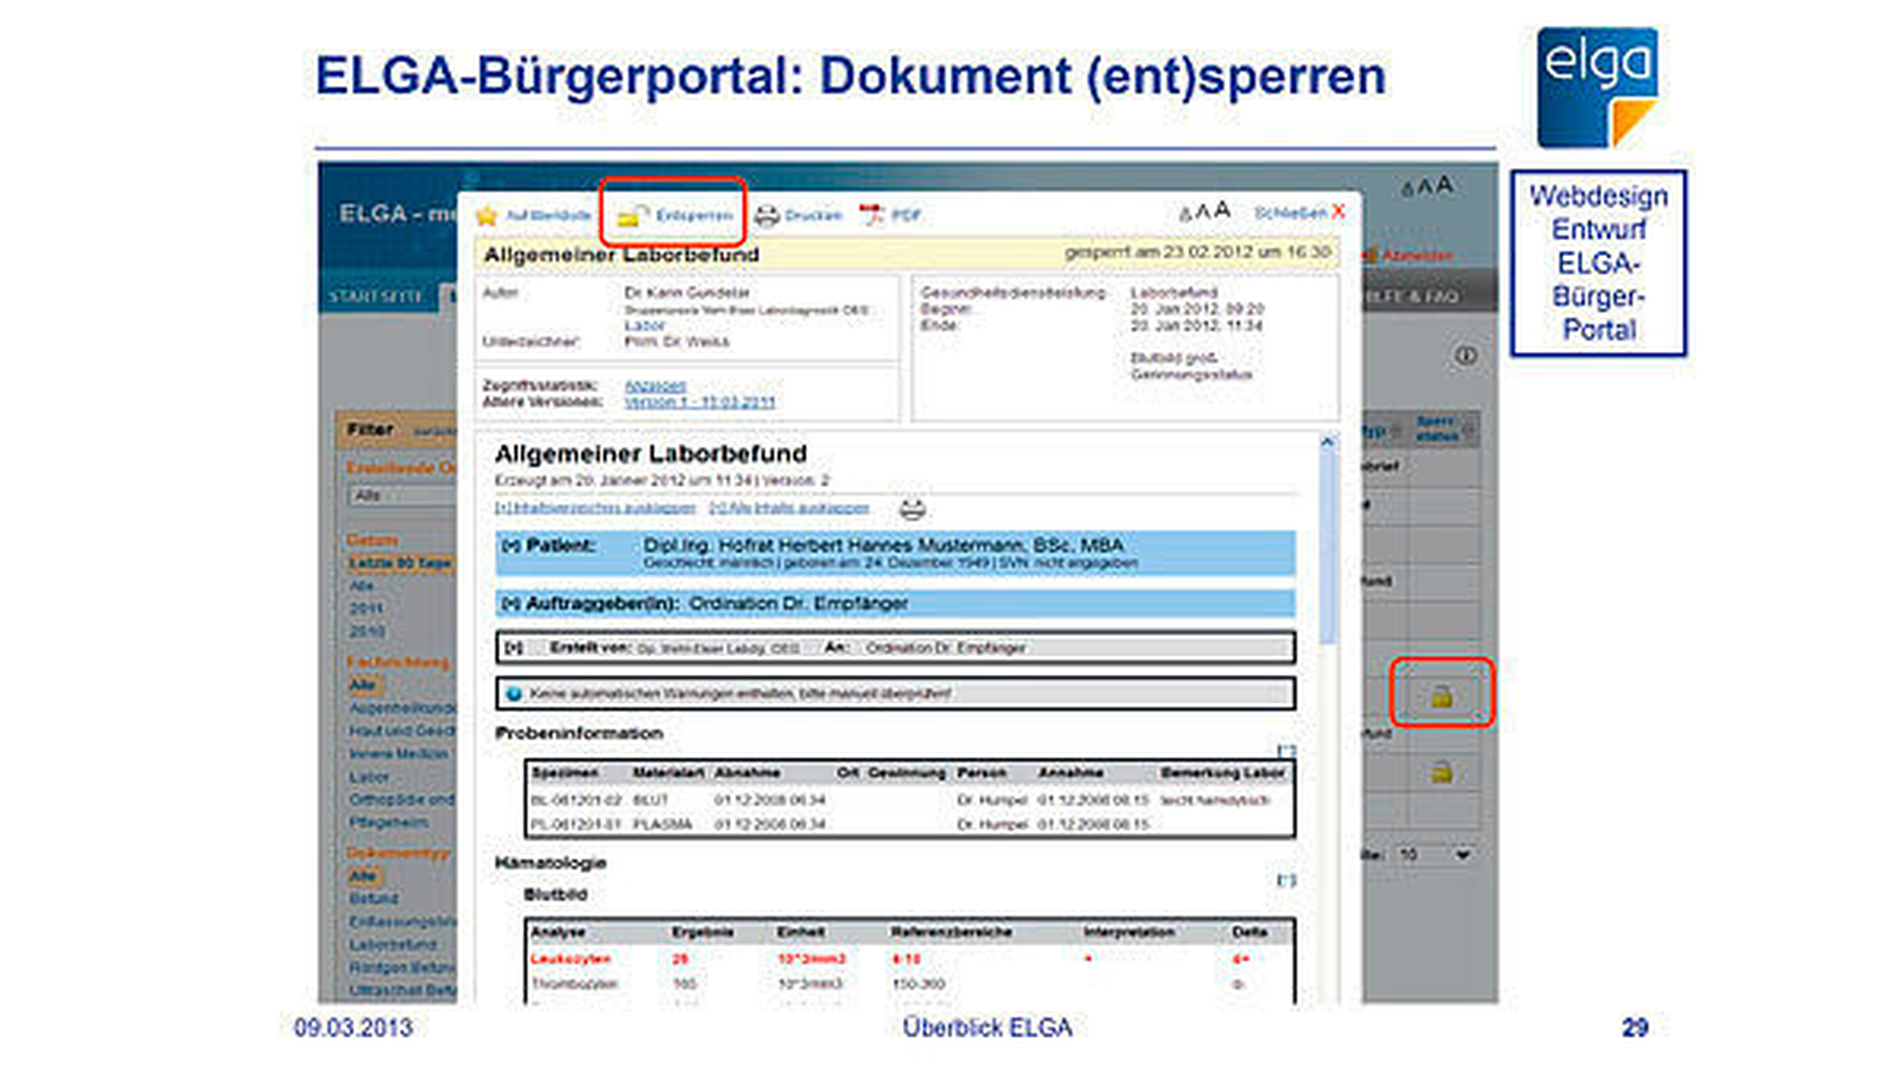Click the PDF file icon in toolbar

[x=872, y=215]
